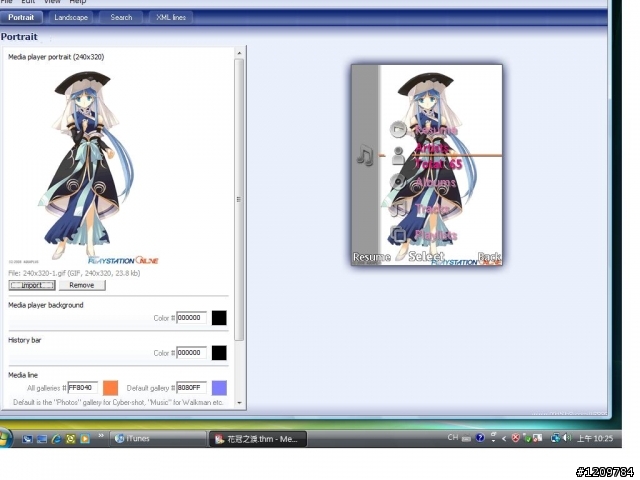Open the View menu

coord(52,2)
